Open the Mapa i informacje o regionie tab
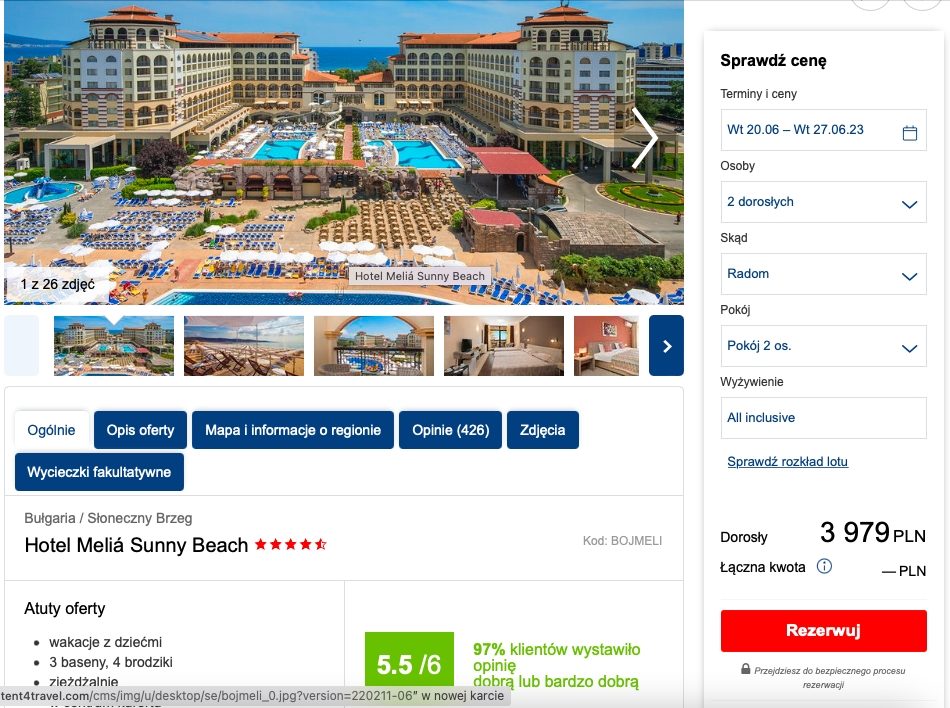 293,430
